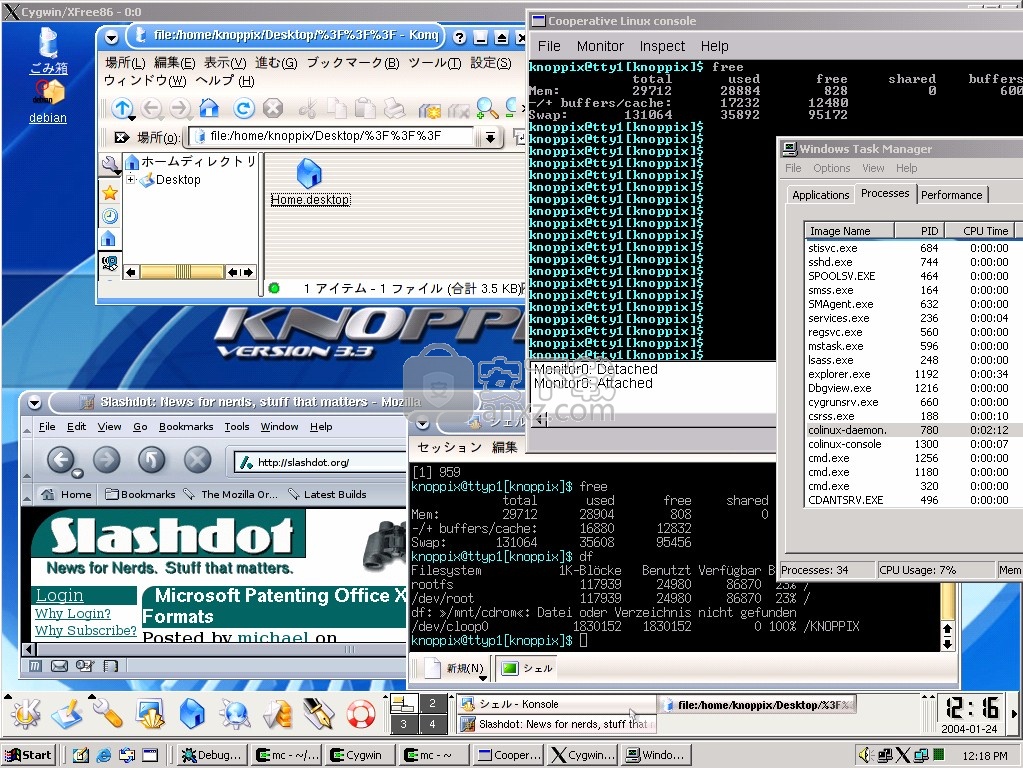Launch the KDE home folder panel icon

click(x=192, y=714)
